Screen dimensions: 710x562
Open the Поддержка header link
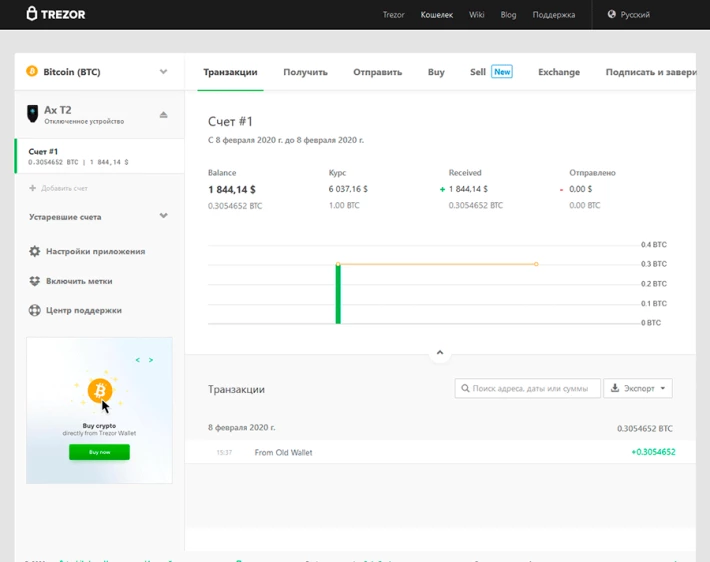click(554, 14)
